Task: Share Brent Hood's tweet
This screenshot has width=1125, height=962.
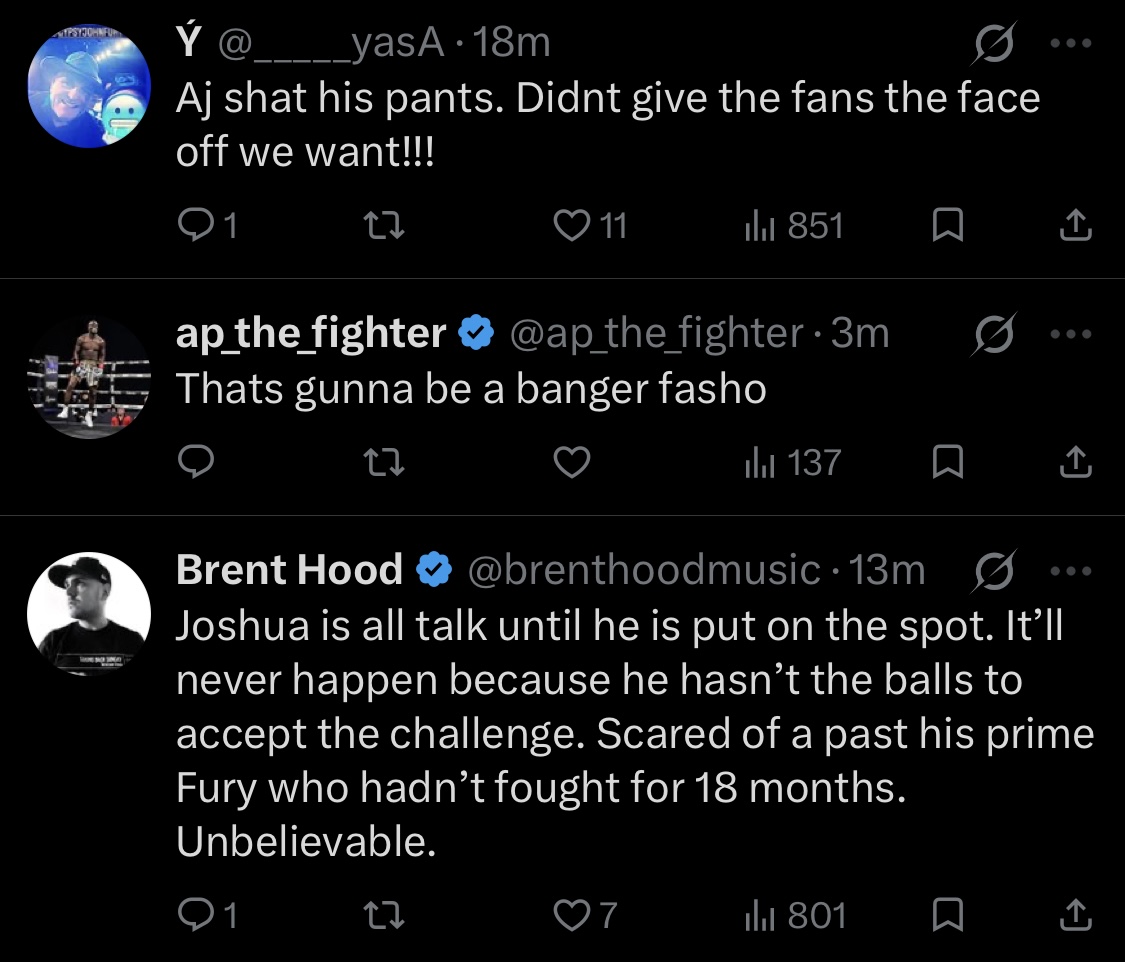Action: pyautogui.click(x=1075, y=915)
